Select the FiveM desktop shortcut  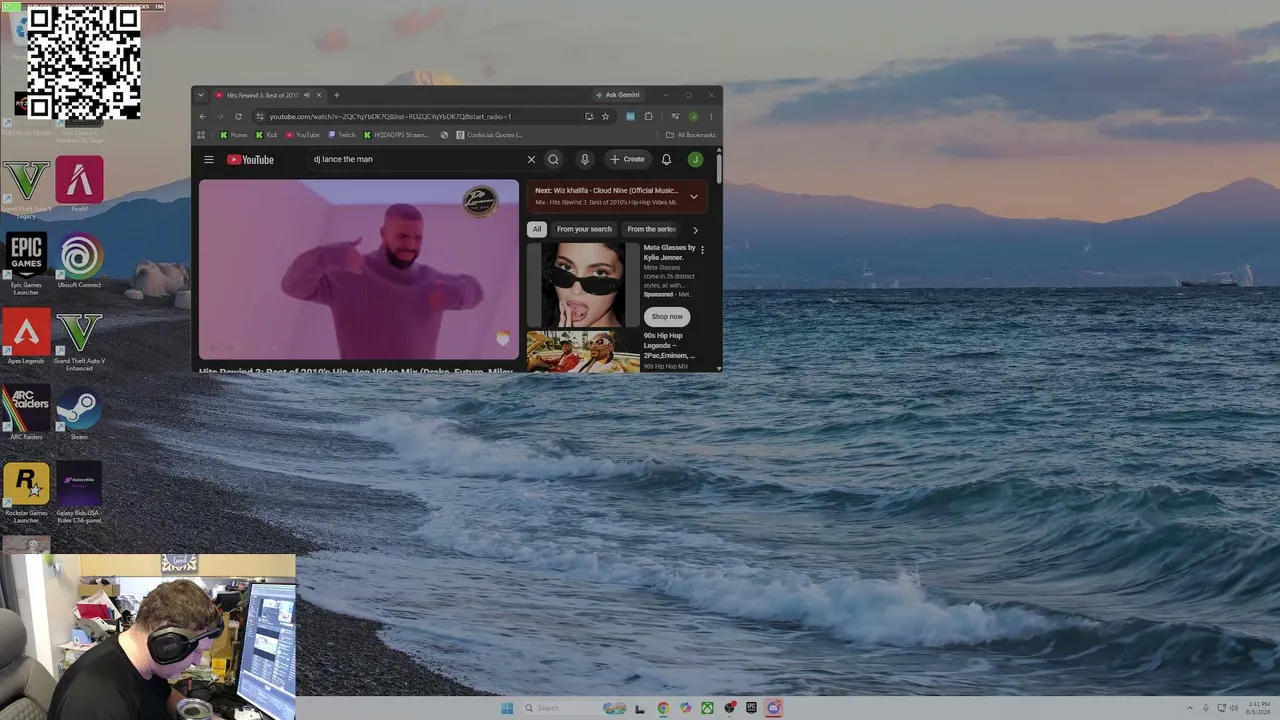click(79, 184)
